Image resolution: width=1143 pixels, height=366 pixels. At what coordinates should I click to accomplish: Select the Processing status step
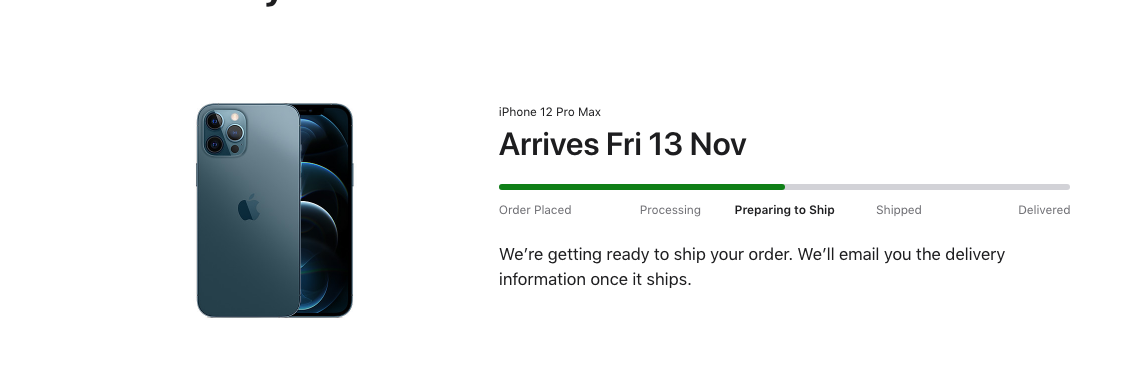tap(670, 210)
